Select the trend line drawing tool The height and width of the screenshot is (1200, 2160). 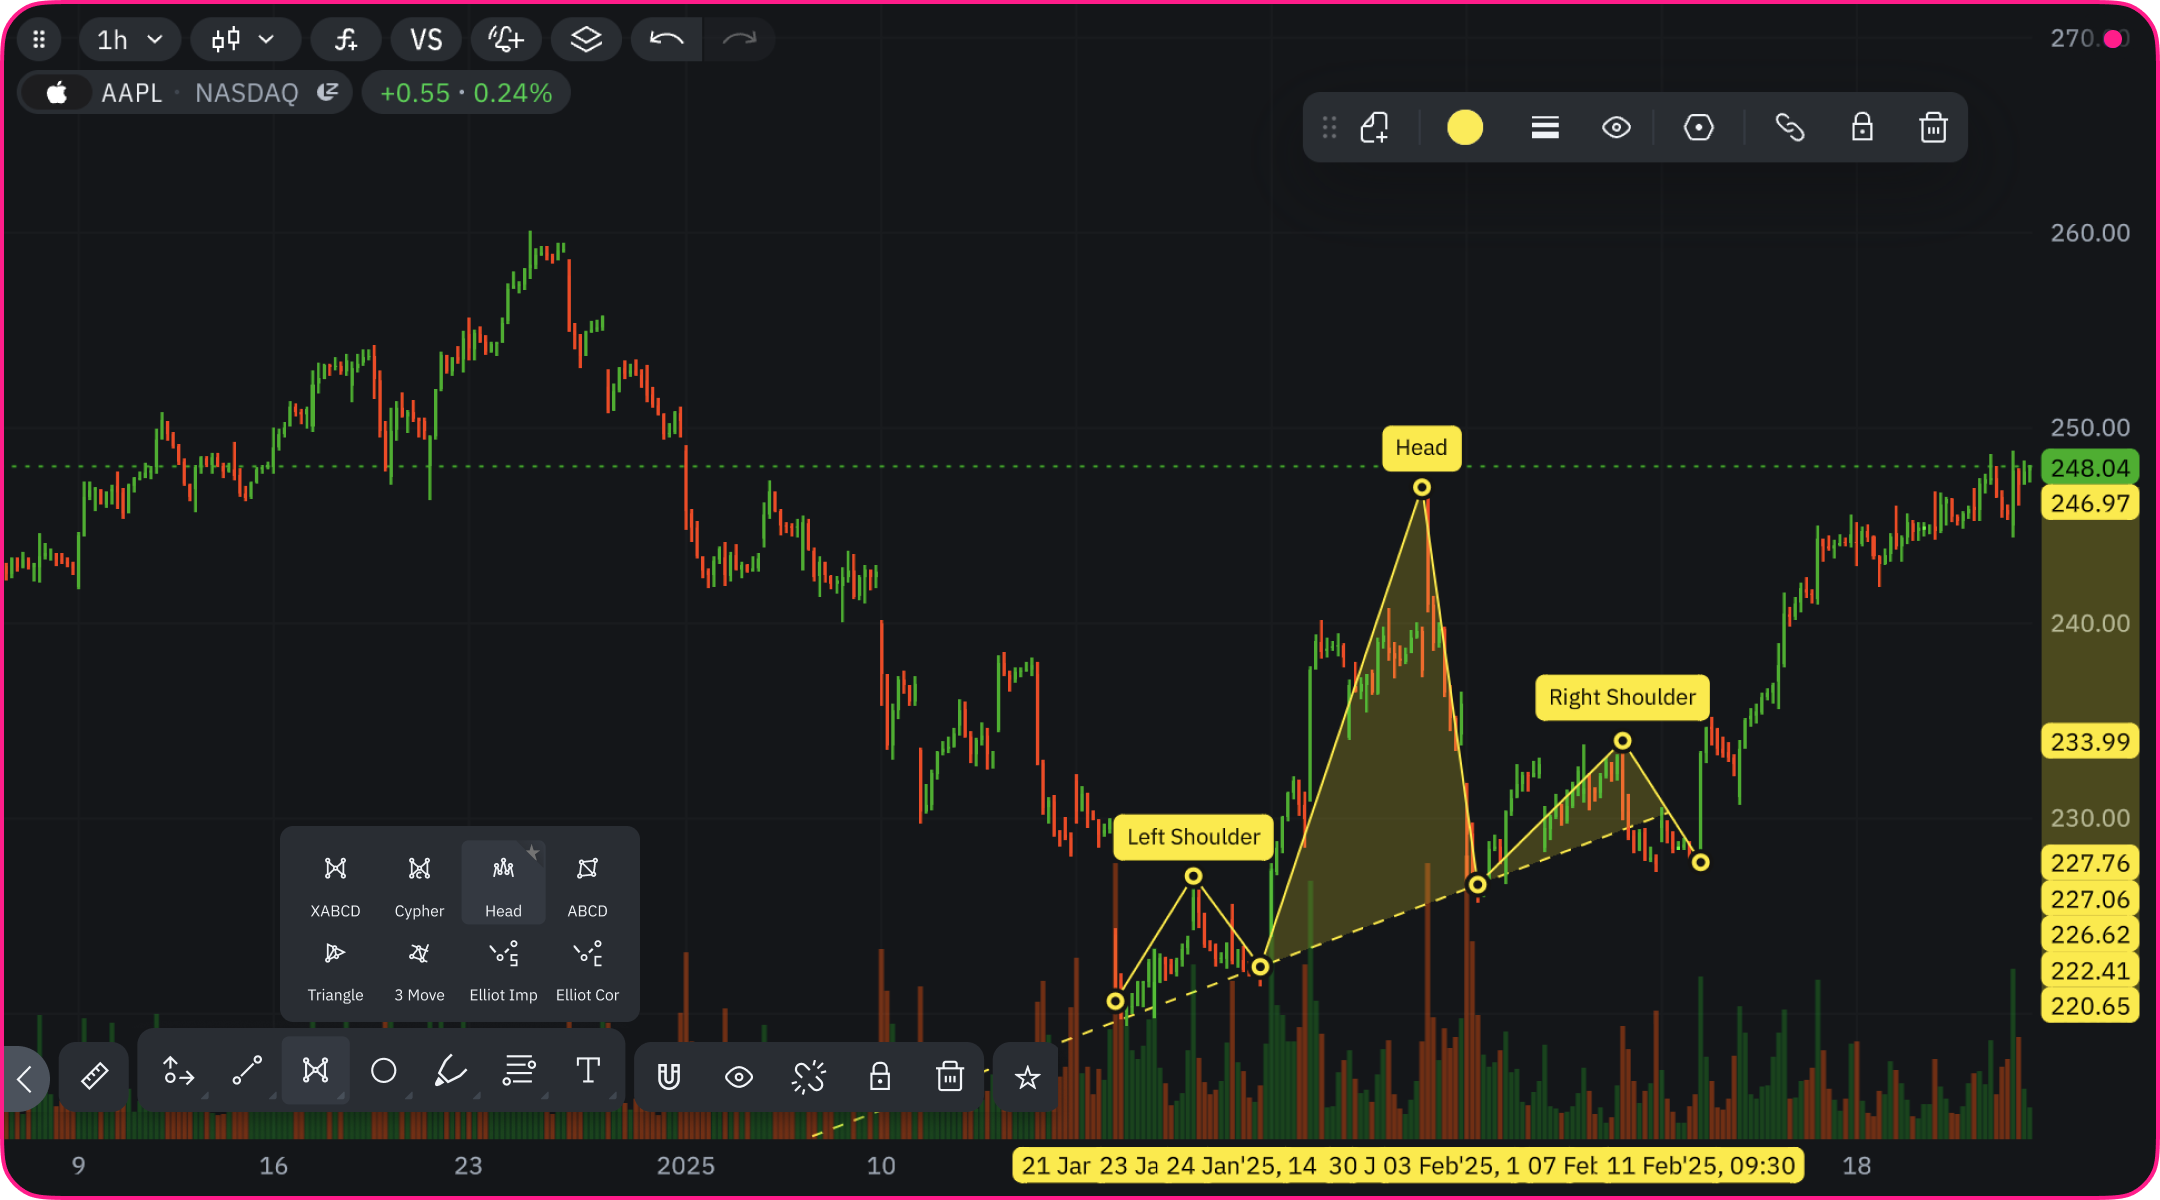(x=247, y=1071)
